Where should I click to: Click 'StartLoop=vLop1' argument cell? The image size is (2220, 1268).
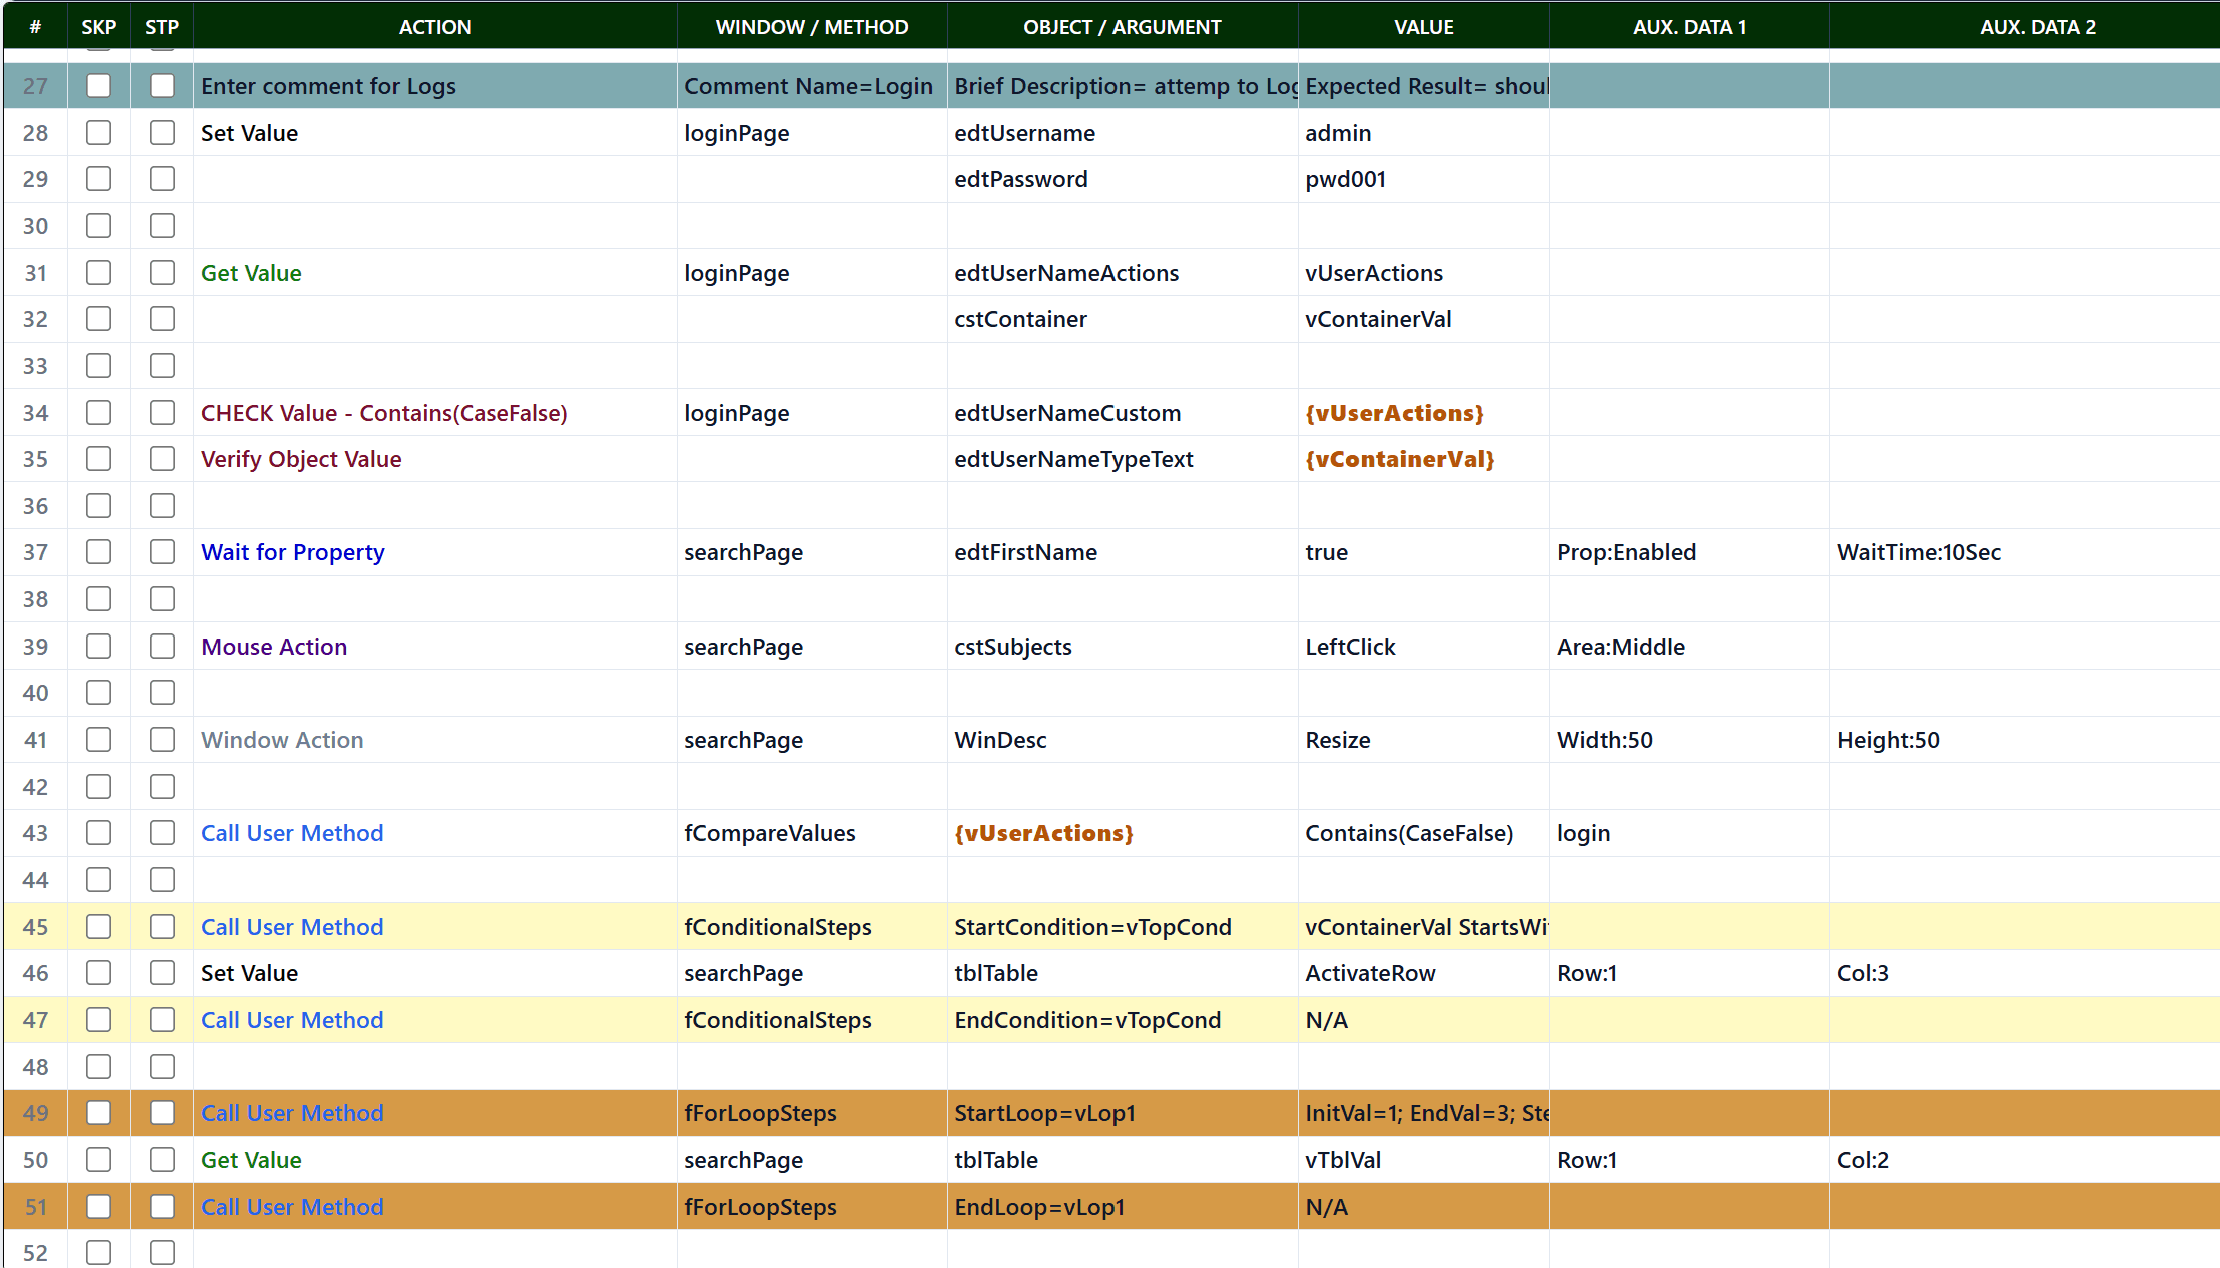coord(1122,1113)
